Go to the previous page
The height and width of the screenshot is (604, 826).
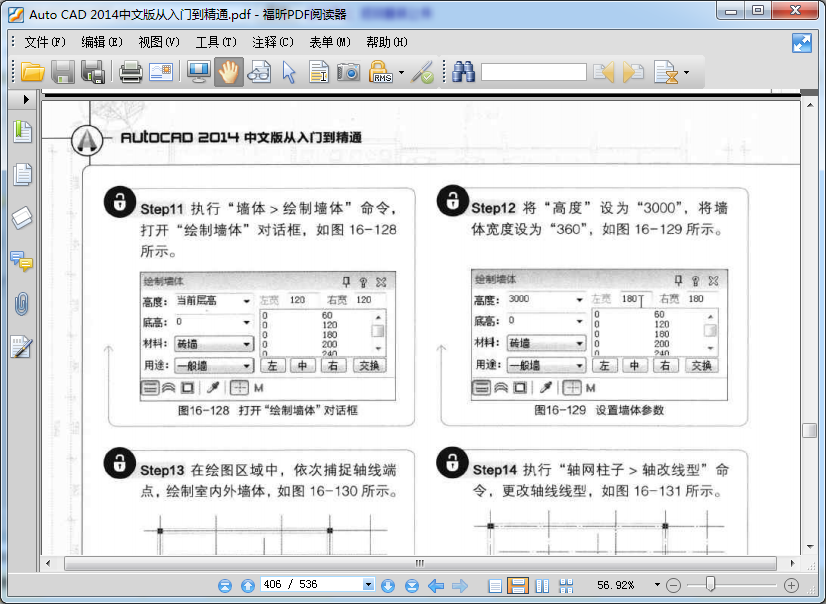pyautogui.click(x=248, y=585)
